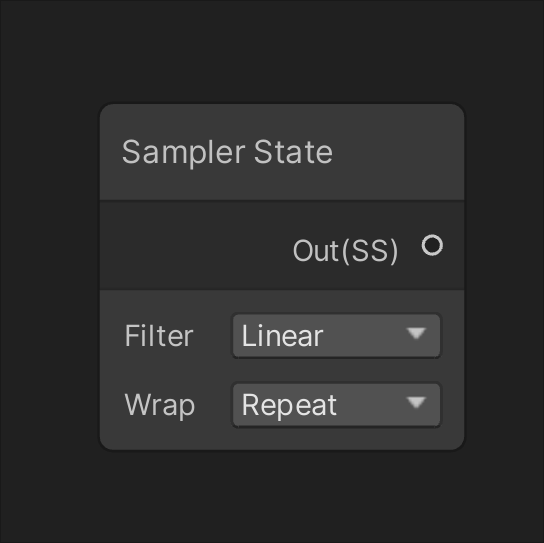544x543 pixels.
Task: Open the Wrap dropdown arrow
Action: click(416, 402)
